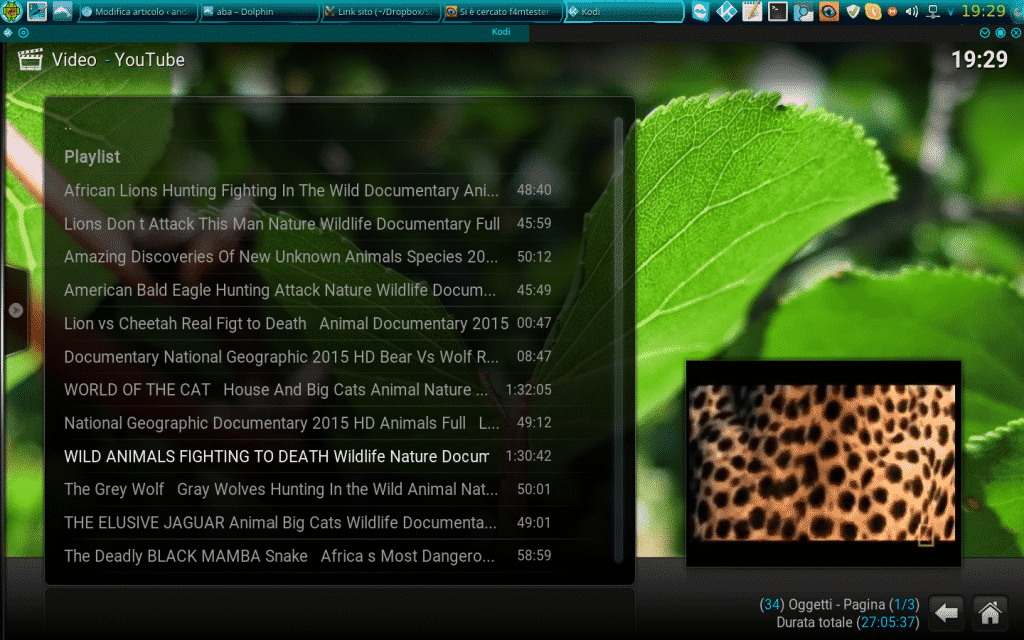
Task: Play 'Lion vs Cheetah Real Figt to Death'
Action: pos(327,323)
